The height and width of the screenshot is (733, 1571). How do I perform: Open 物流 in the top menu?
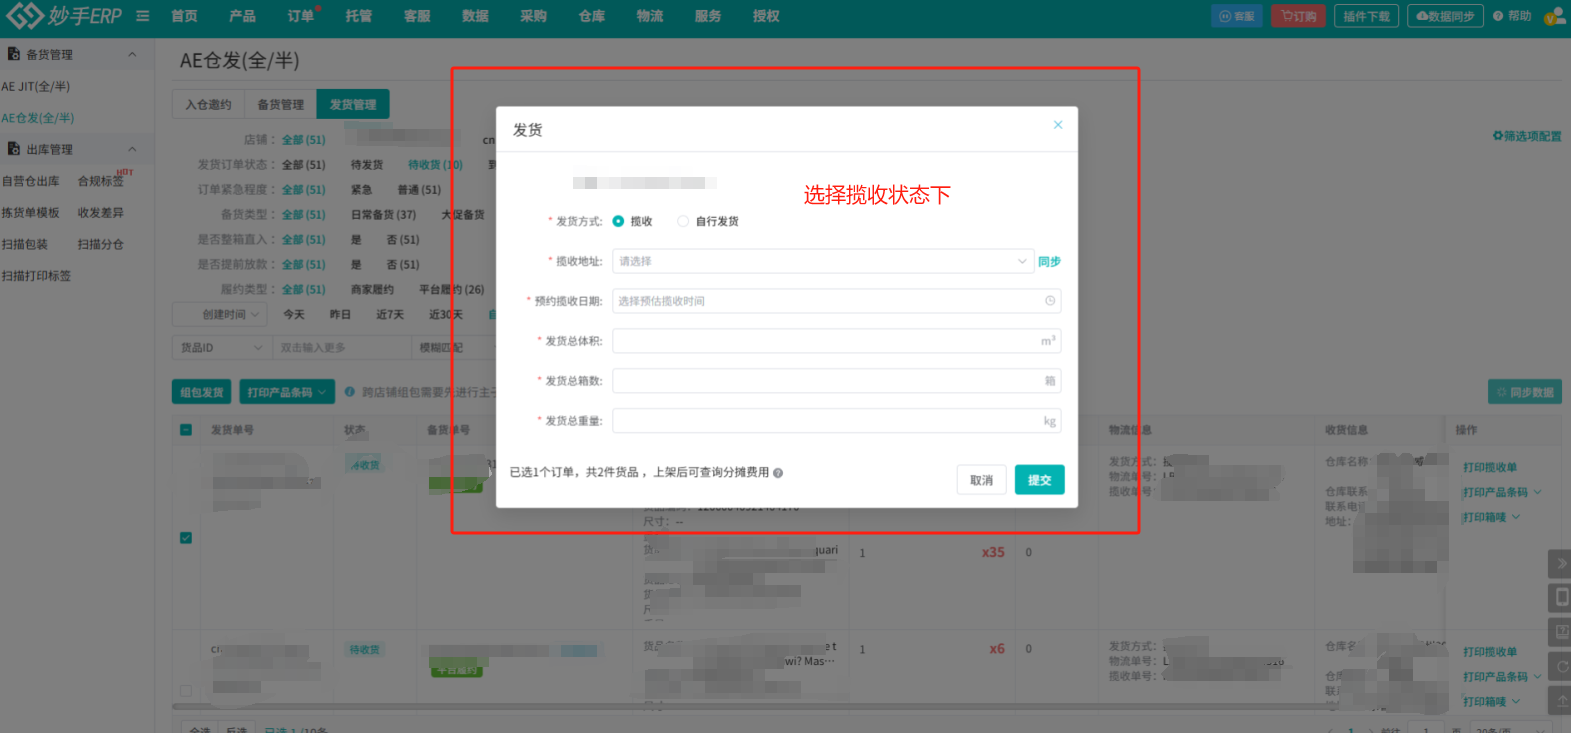650,16
